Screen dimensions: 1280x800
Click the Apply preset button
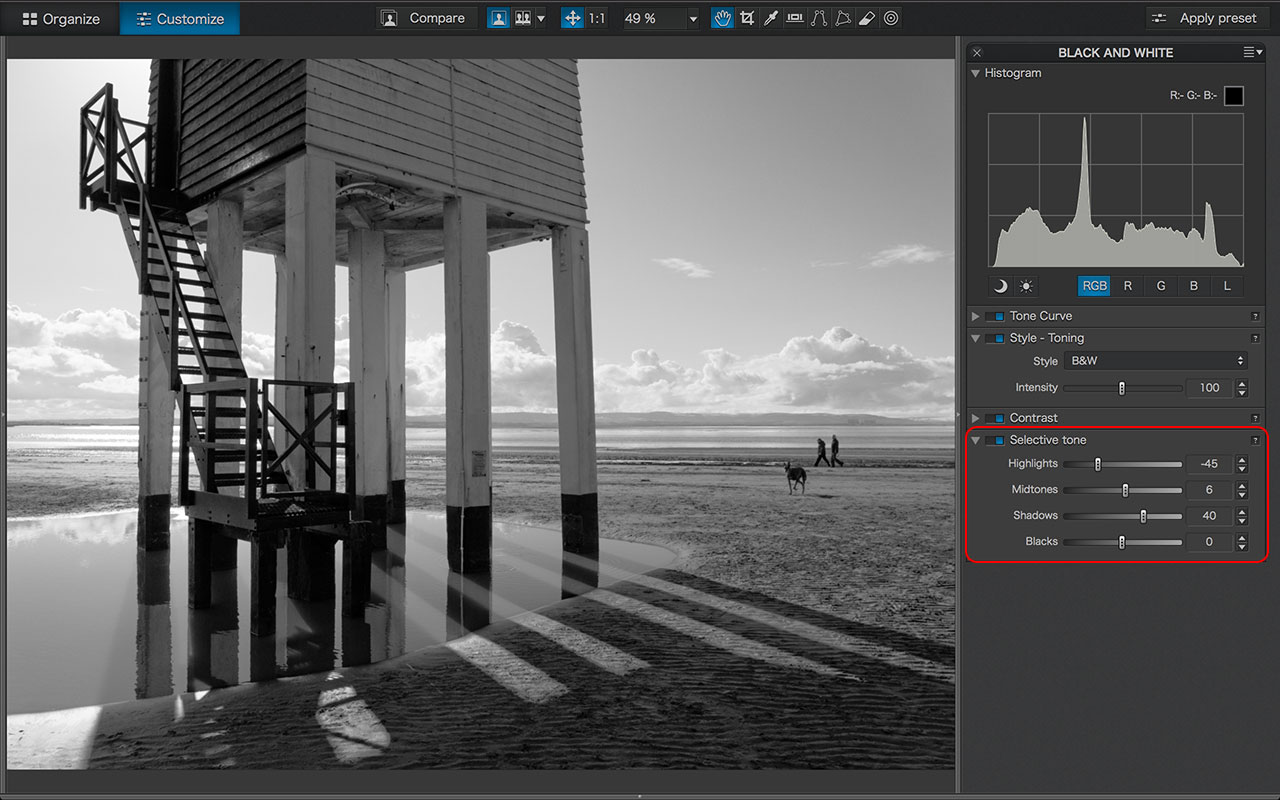tap(1207, 18)
